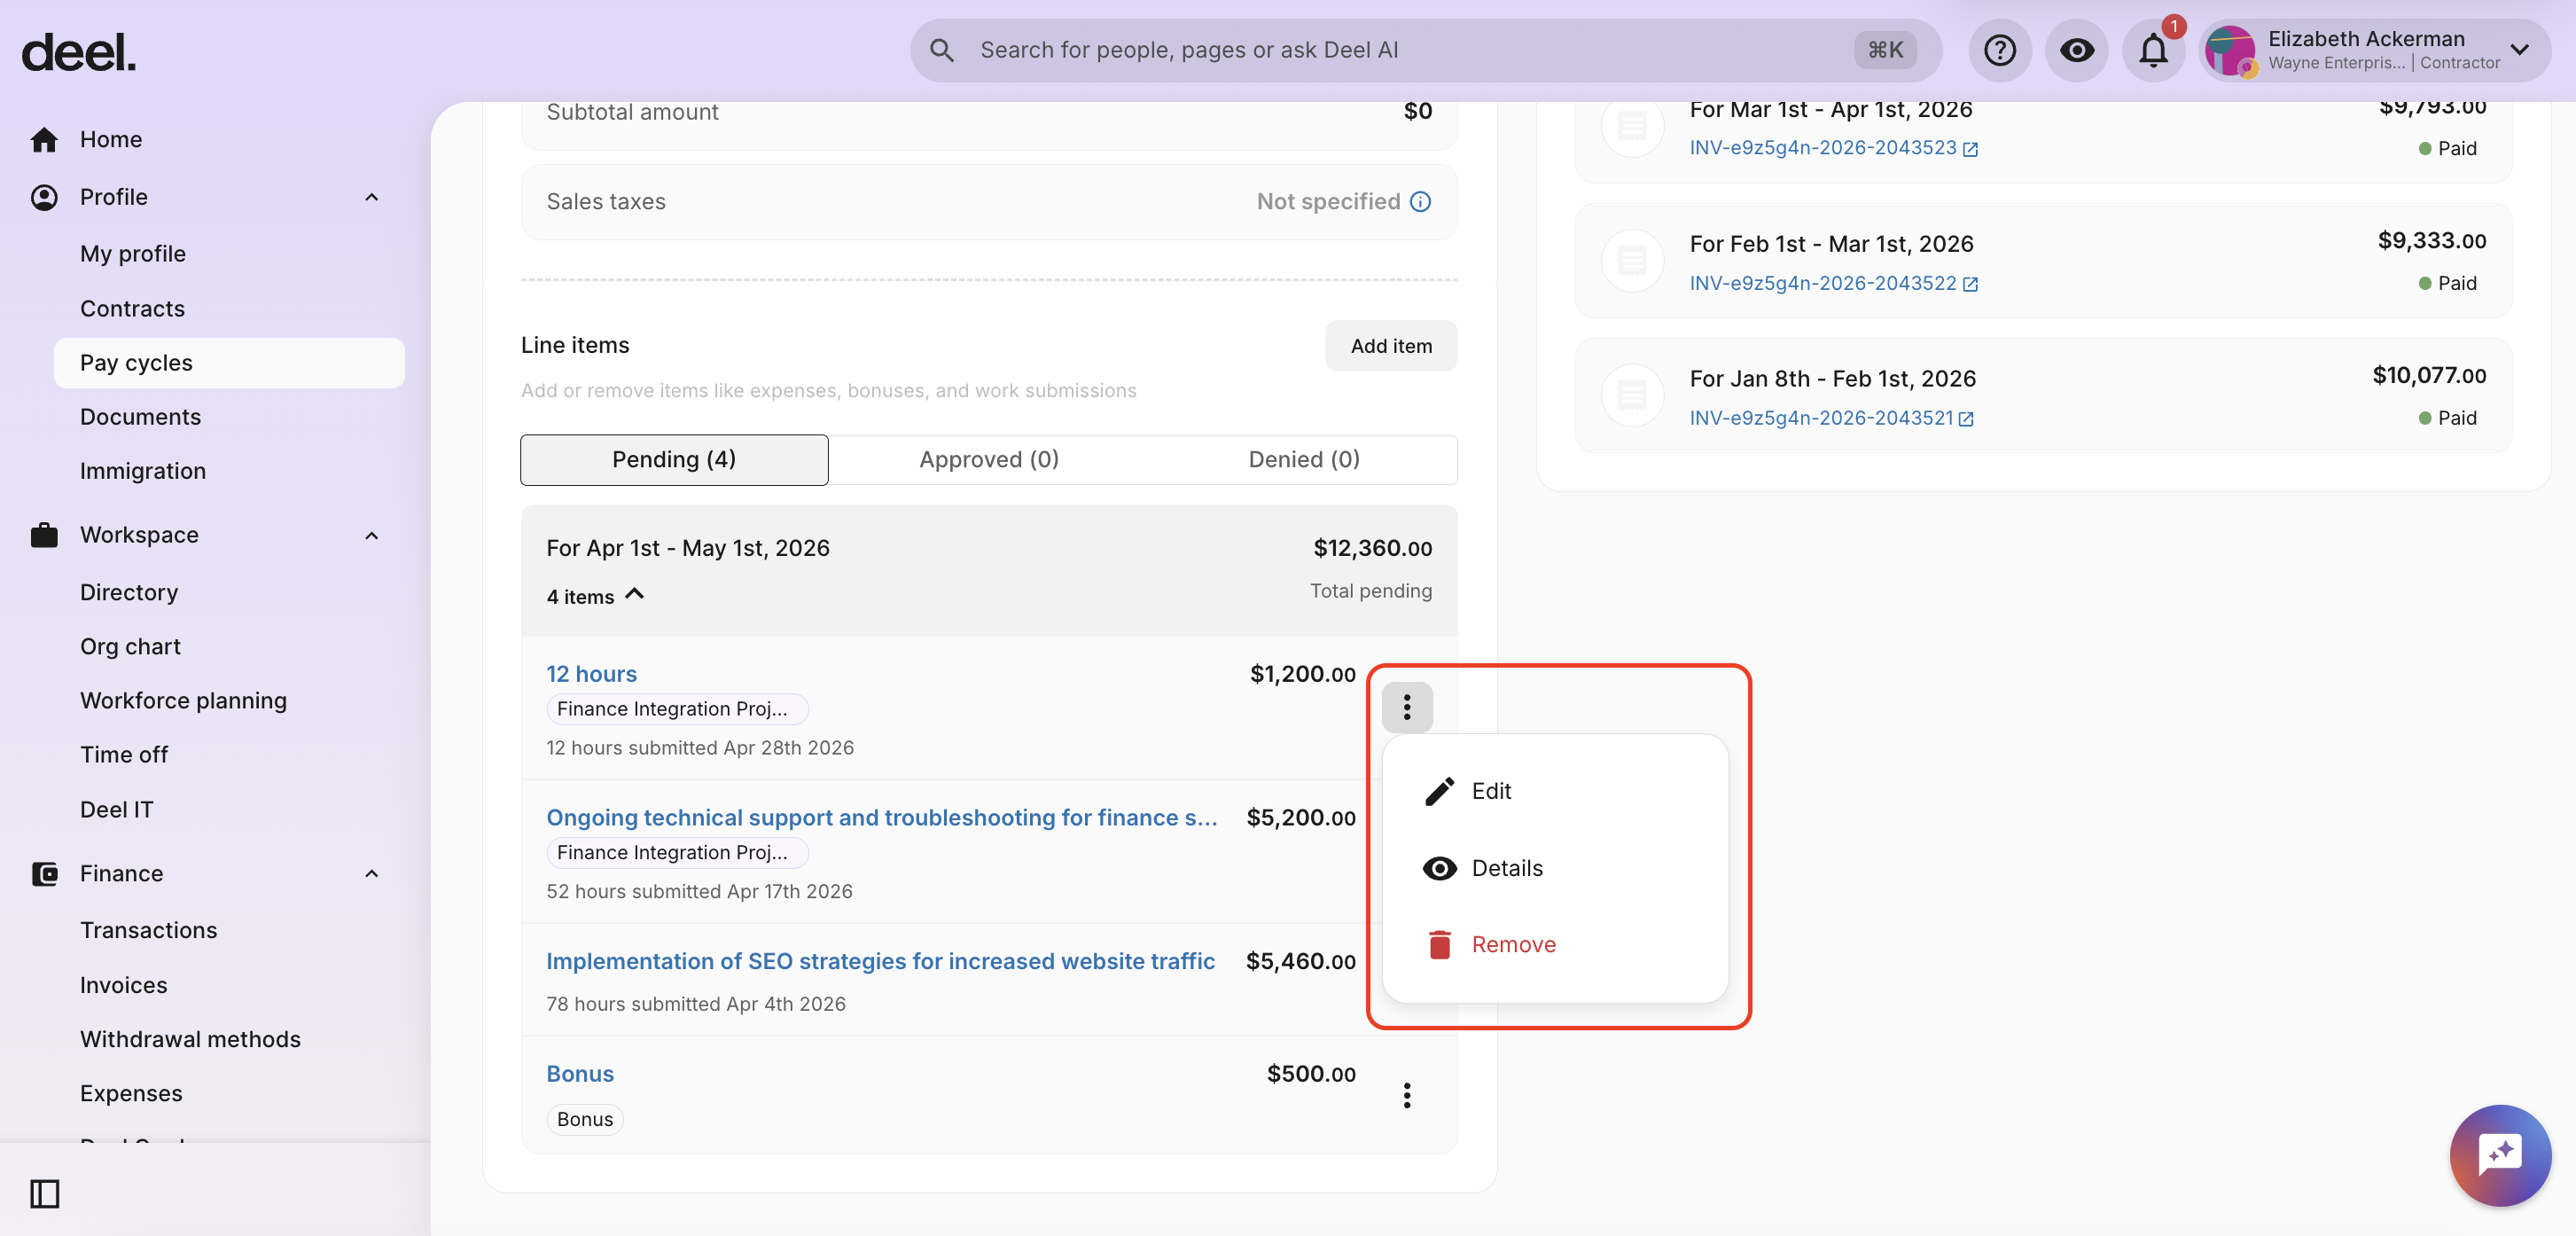Open Expenses in sidebar
Image resolution: width=2576 pixels, height=1236 pixels.
tap(131, 1094)
